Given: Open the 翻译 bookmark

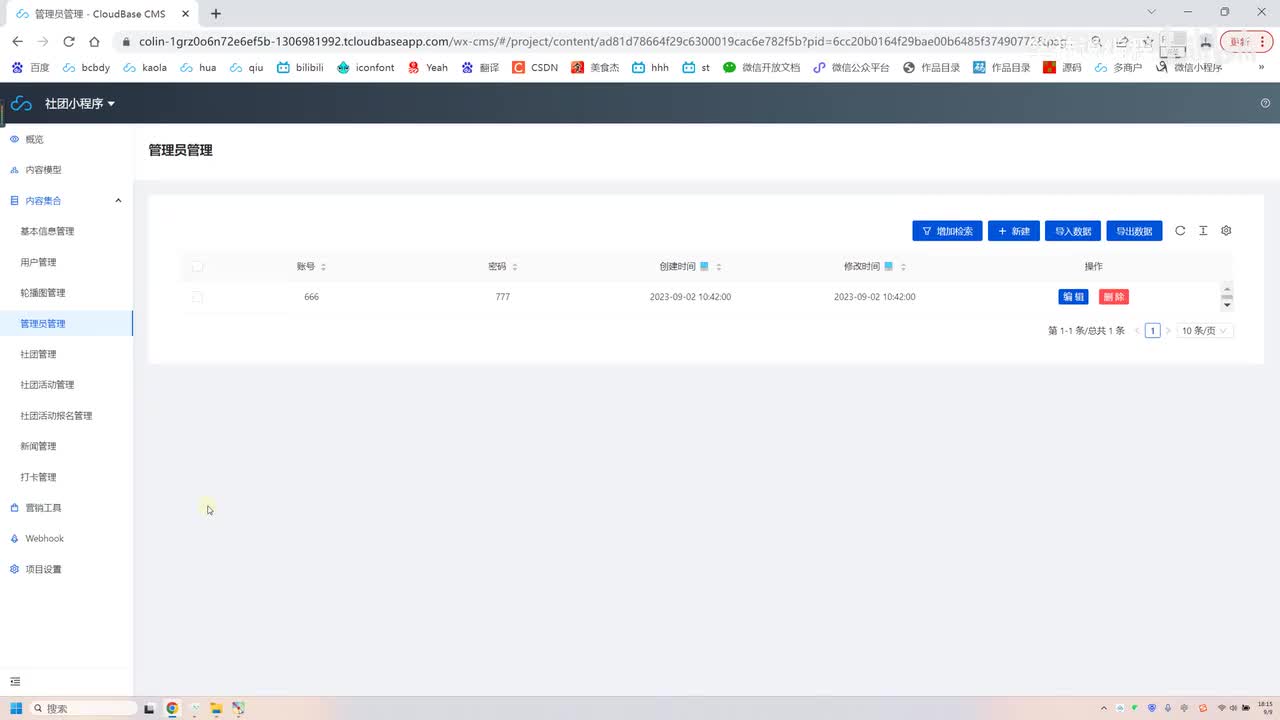Looking at the screenshot, I should 480,67.
